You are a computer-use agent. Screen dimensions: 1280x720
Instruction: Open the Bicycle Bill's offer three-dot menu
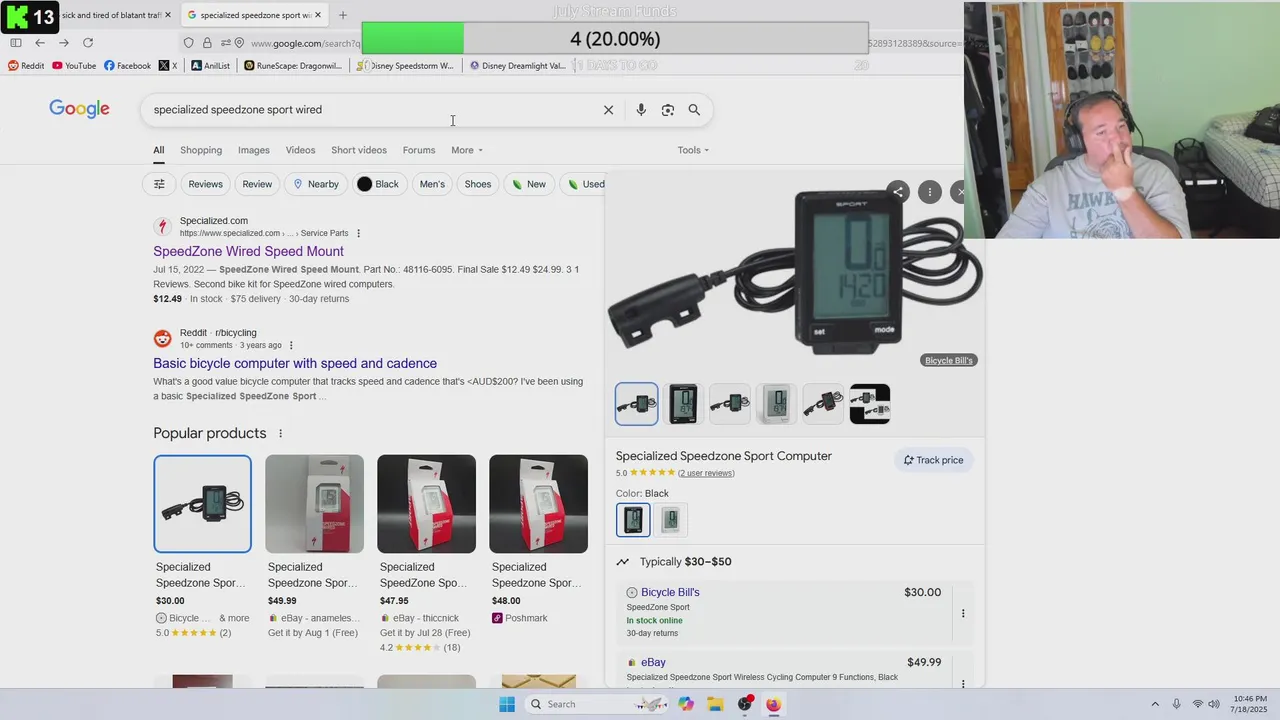(x=963, y=614)
